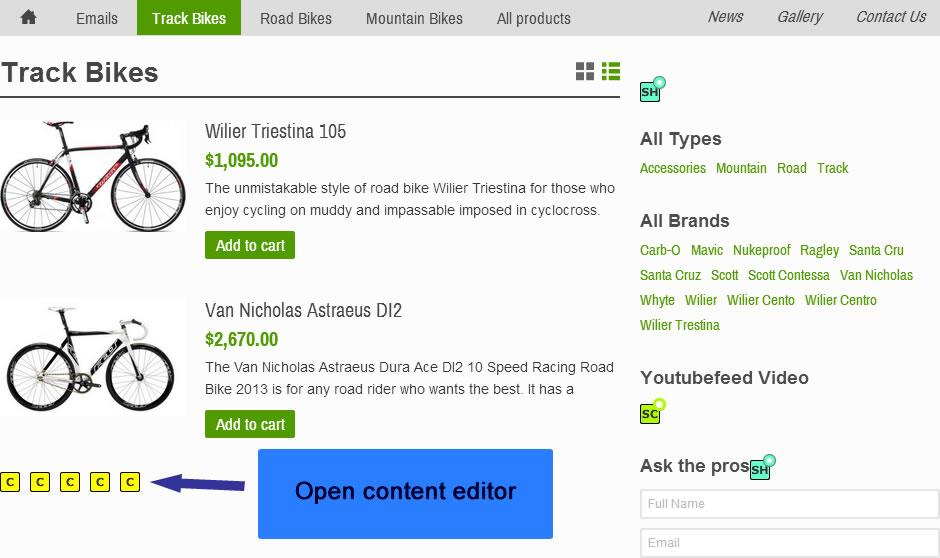Open the News page
The height and width of the screenshot is (558, 940).
pyautogui.click(x=725, y=17)
